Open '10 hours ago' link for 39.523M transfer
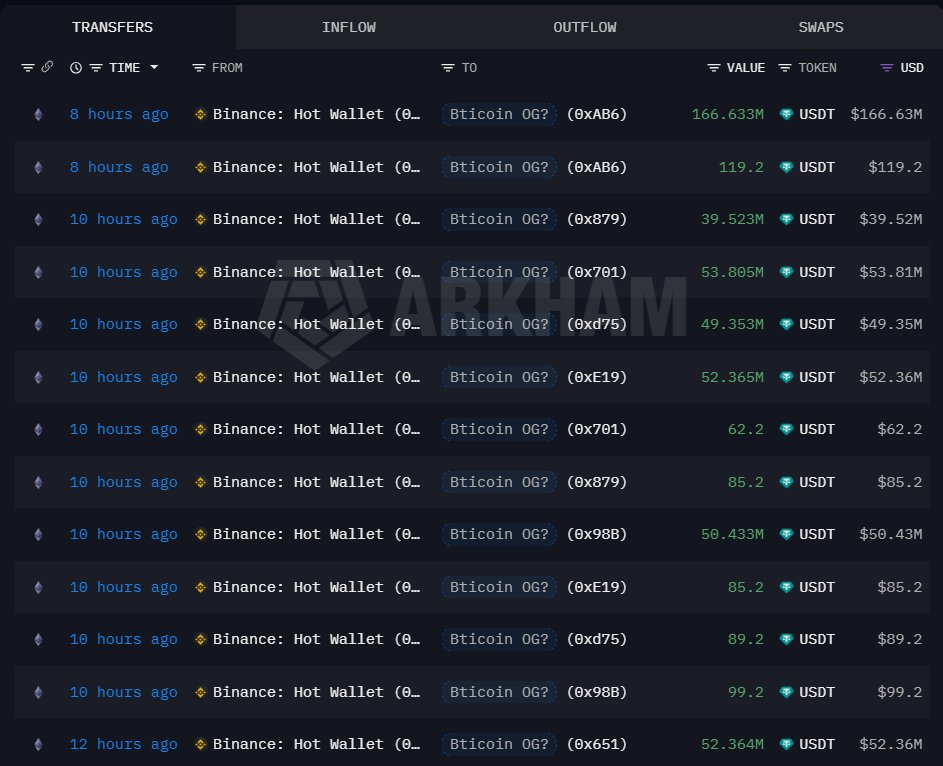 [x=123, y=219]
